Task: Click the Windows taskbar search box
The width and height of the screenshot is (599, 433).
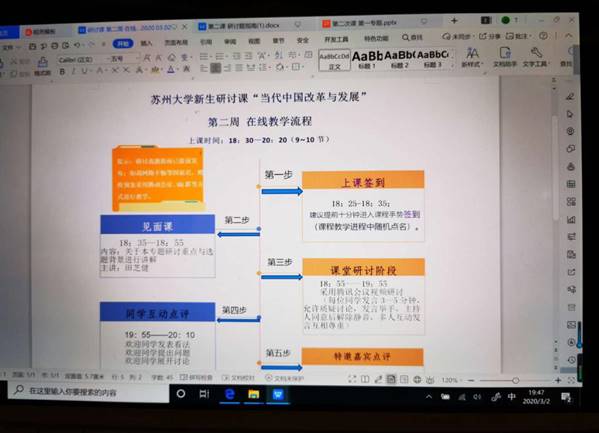Action: coord(88,392)
